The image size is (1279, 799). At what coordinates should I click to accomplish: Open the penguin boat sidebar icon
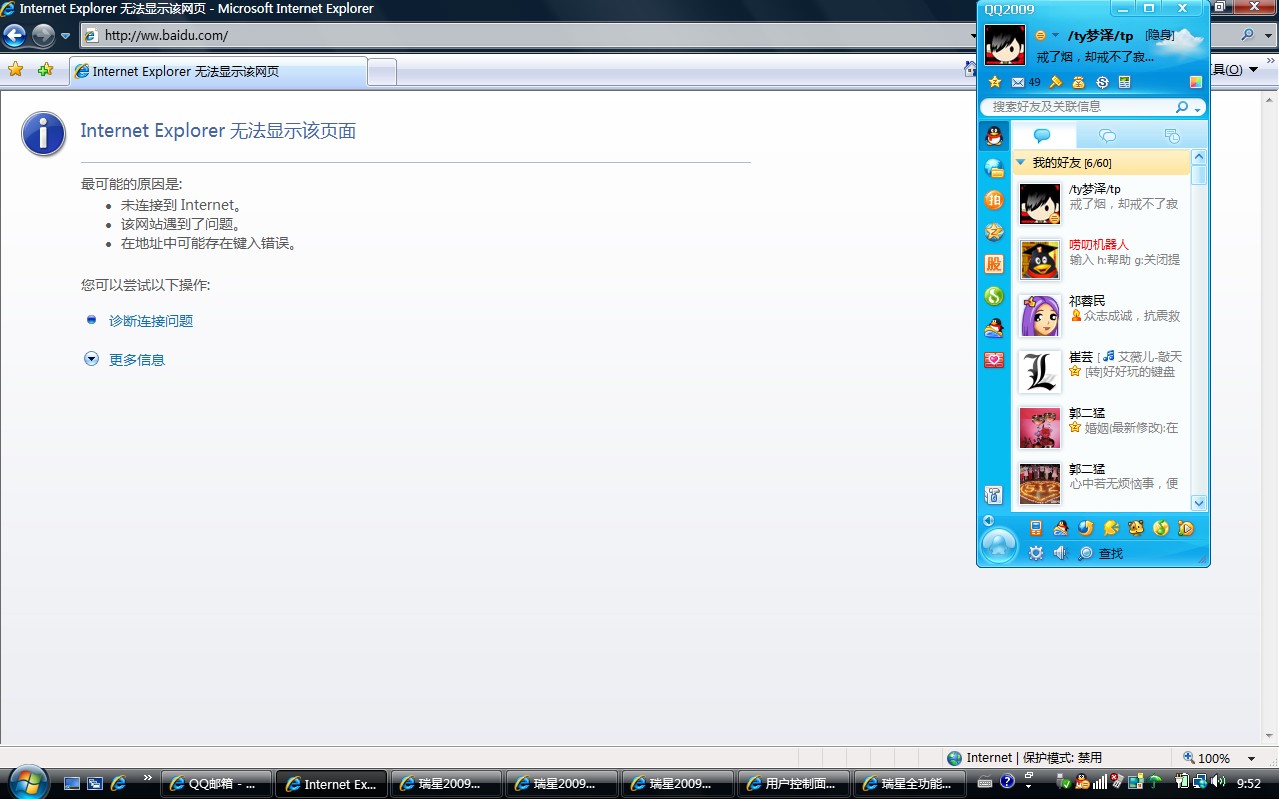click(994, 328)
